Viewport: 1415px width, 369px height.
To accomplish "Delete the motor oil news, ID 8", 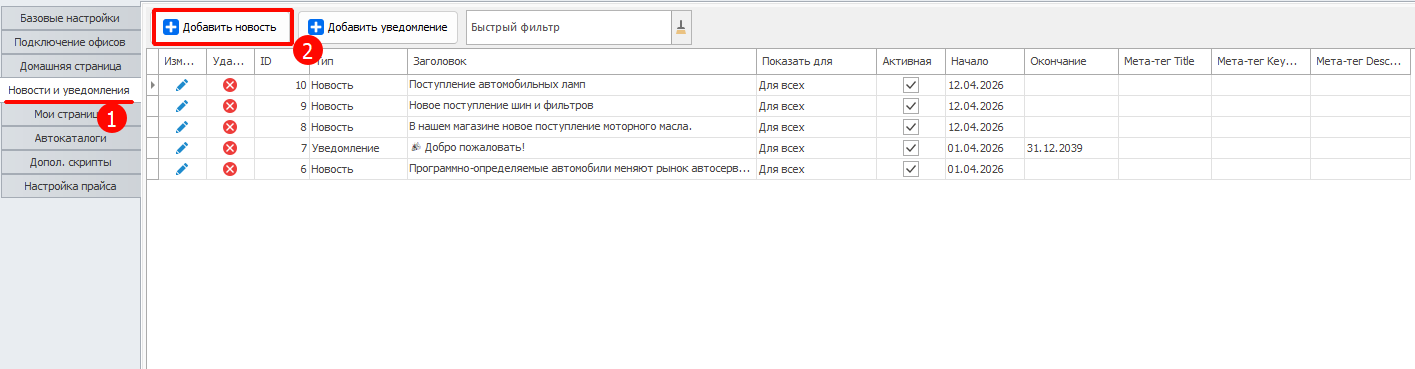I will [230, 127].
